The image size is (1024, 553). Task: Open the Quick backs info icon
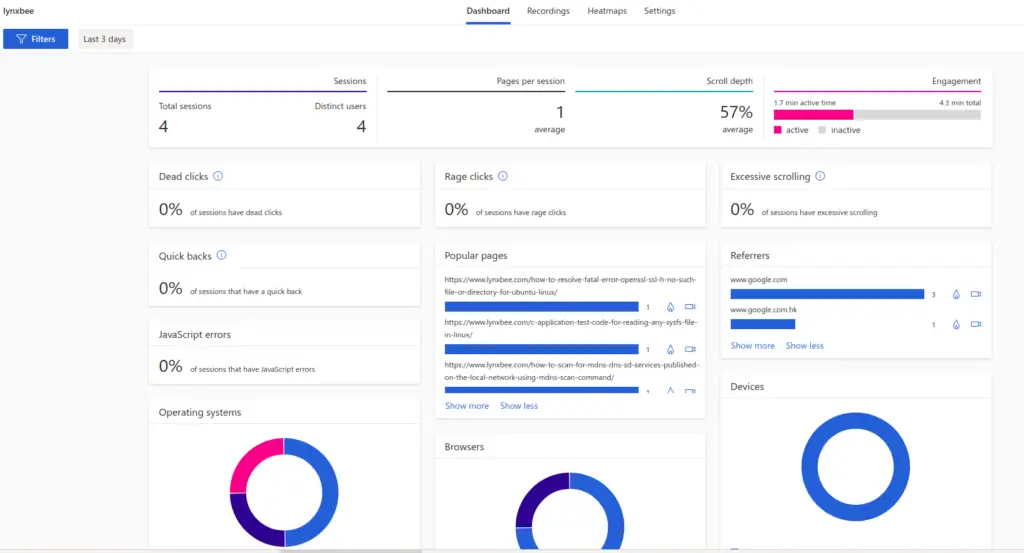click(221, 255)
